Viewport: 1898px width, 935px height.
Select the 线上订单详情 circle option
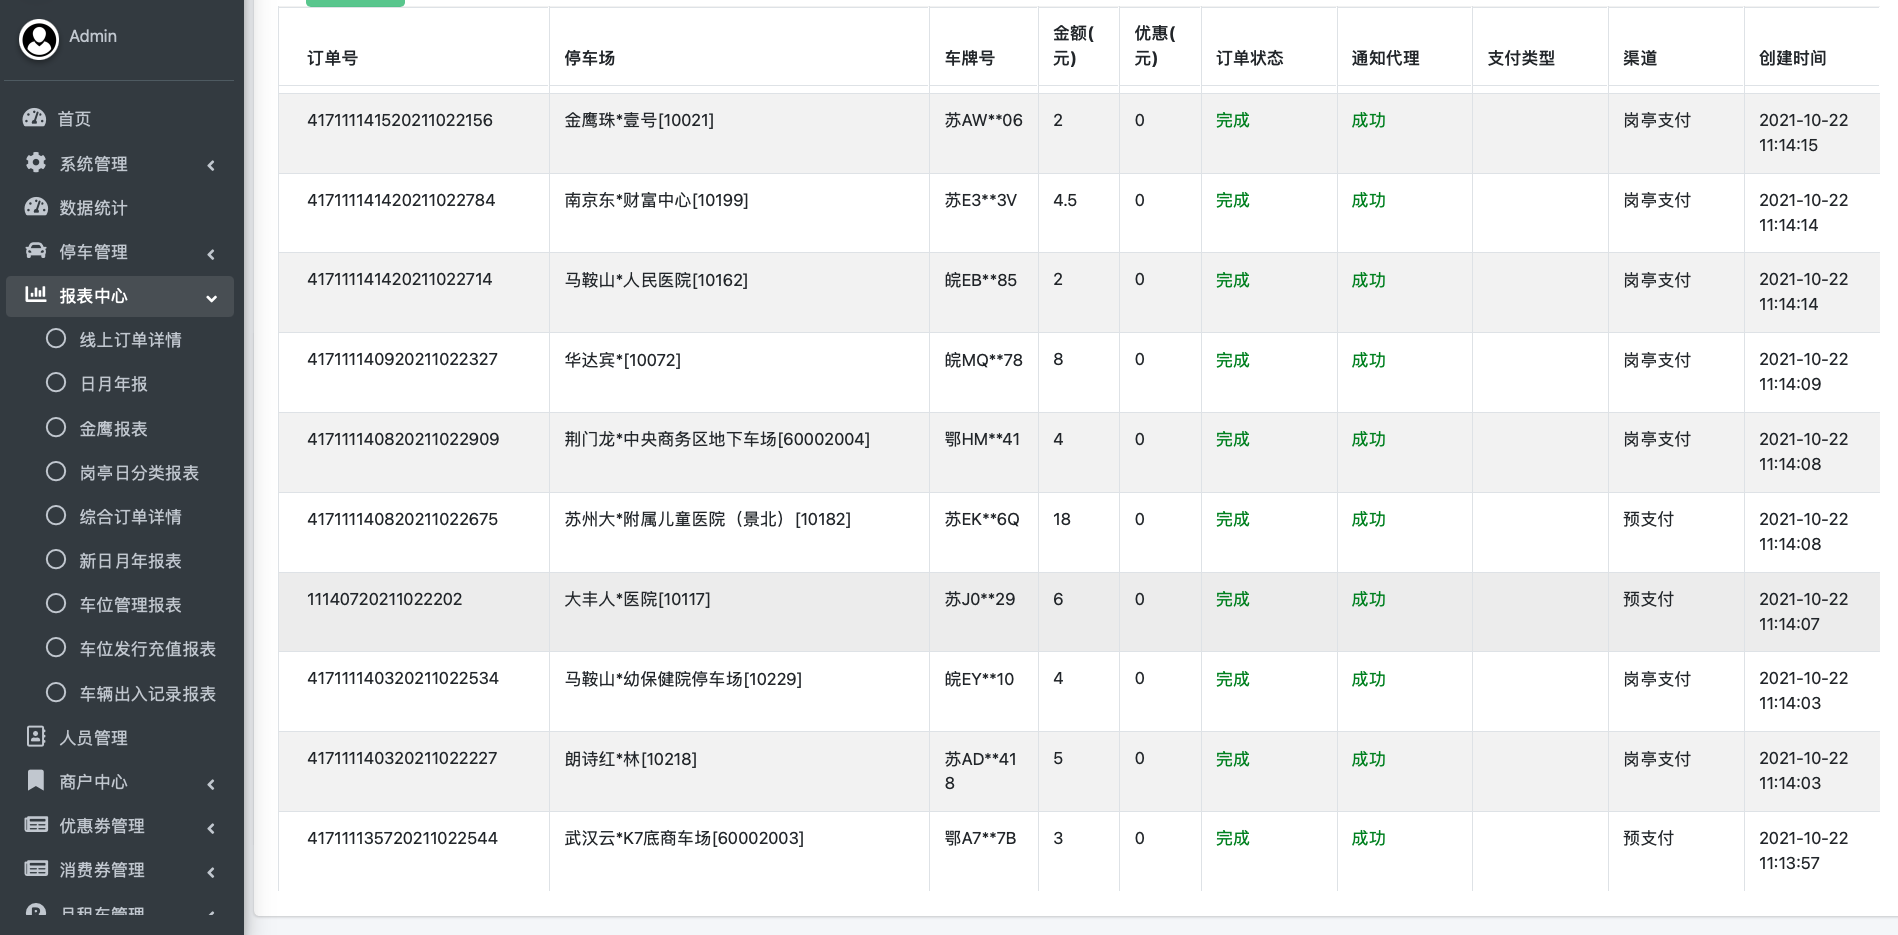point(56,339)
